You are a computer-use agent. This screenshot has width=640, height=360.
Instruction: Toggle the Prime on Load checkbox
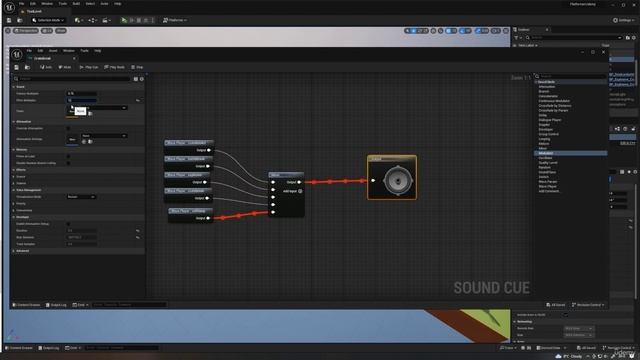pyautogui.click(x=68, y=156)
